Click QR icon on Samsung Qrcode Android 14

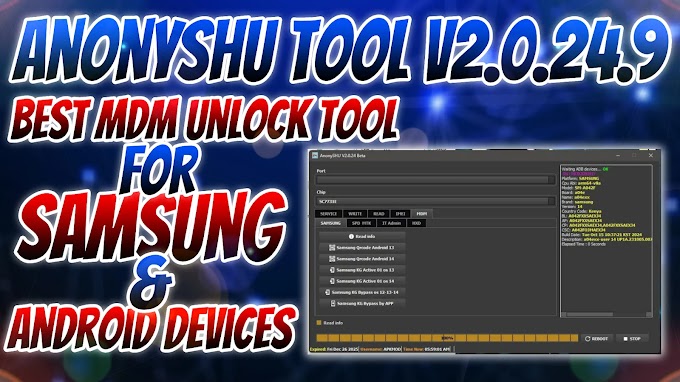click(x=332, y=259)
